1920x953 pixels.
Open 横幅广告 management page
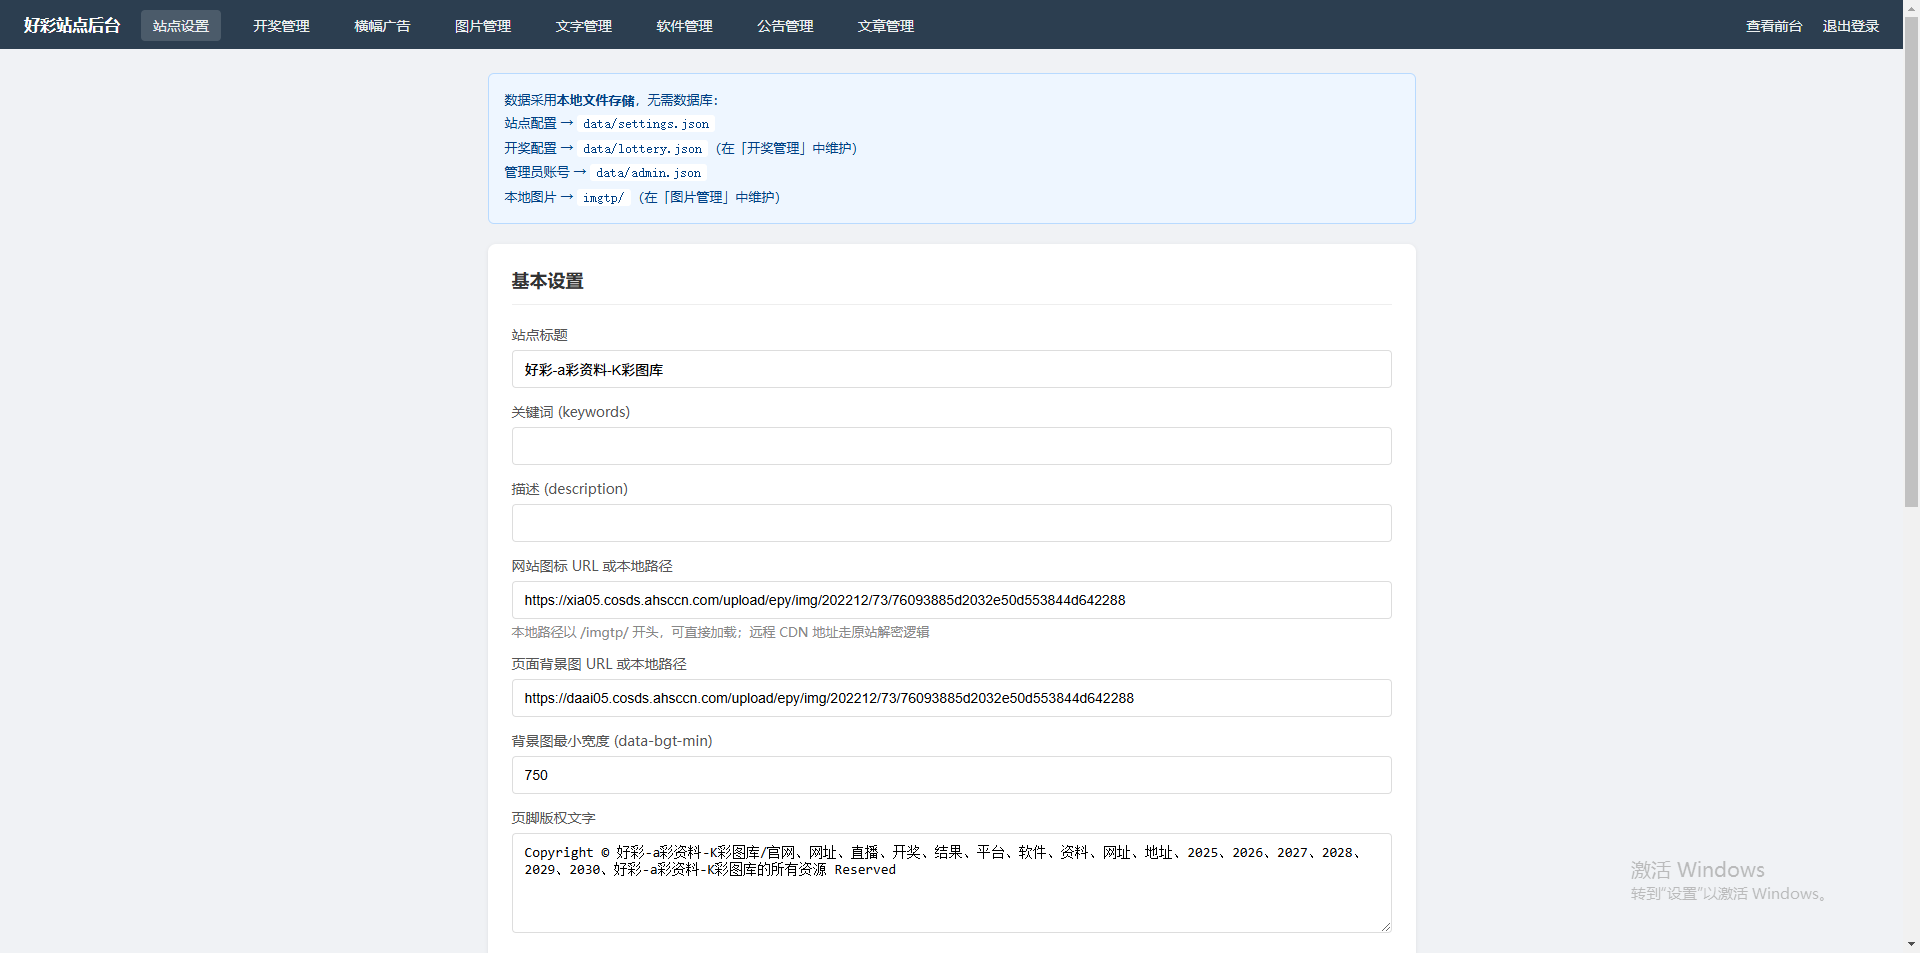(x=382, y=26)
